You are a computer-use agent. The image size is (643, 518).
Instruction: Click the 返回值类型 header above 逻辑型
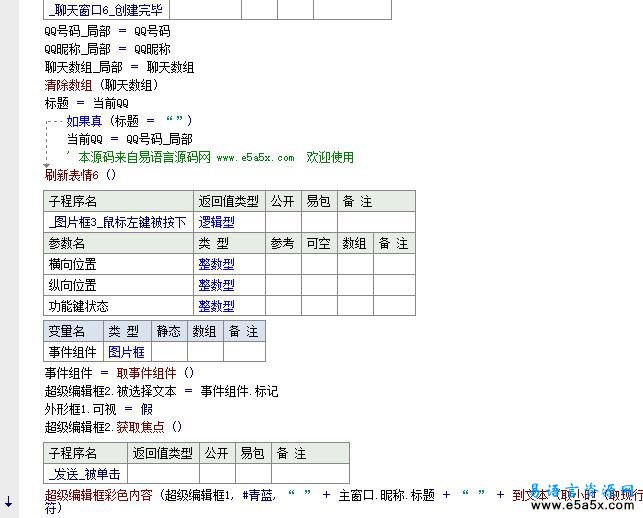(229, 201)
